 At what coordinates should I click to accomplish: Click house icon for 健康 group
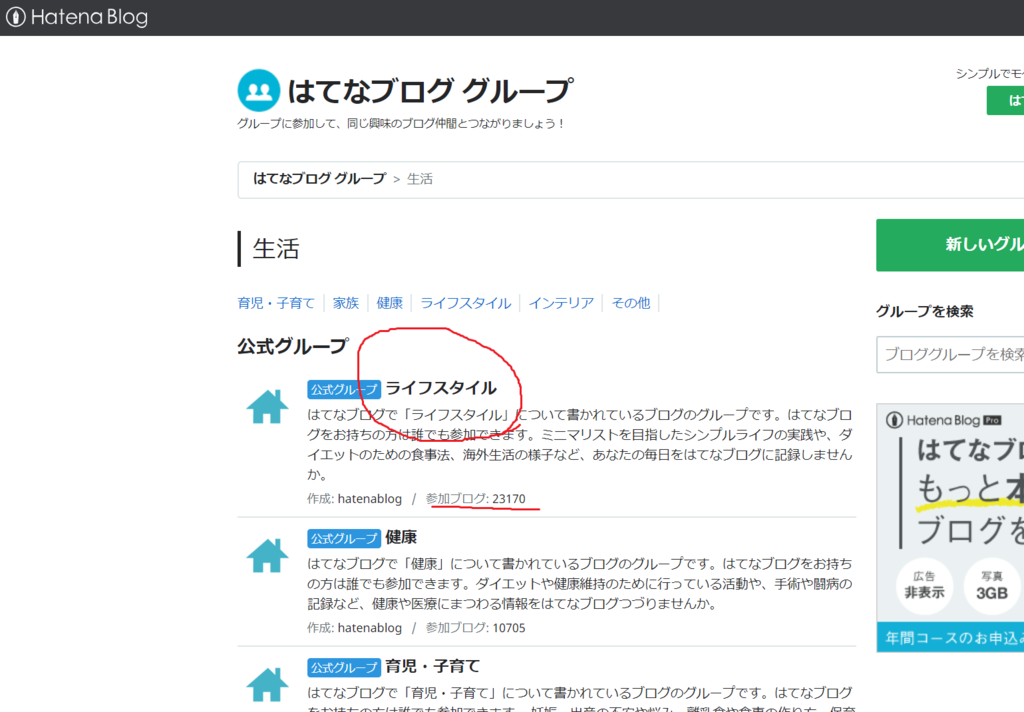pos(267,555)
